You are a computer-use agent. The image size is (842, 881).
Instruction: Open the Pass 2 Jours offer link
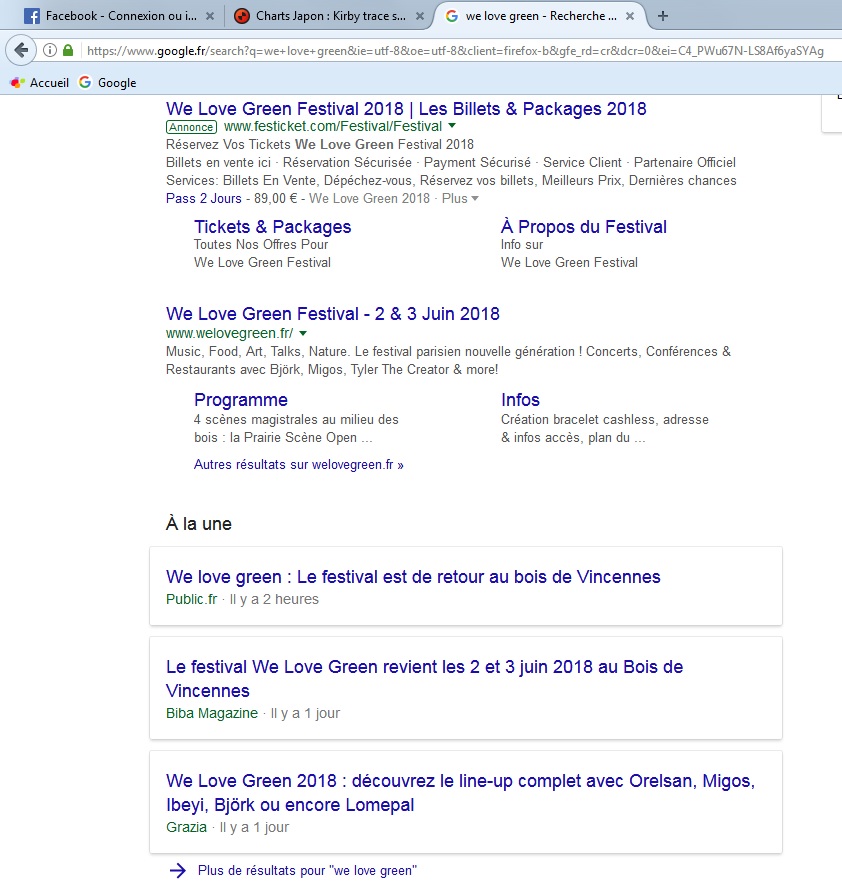coord(204,198)
